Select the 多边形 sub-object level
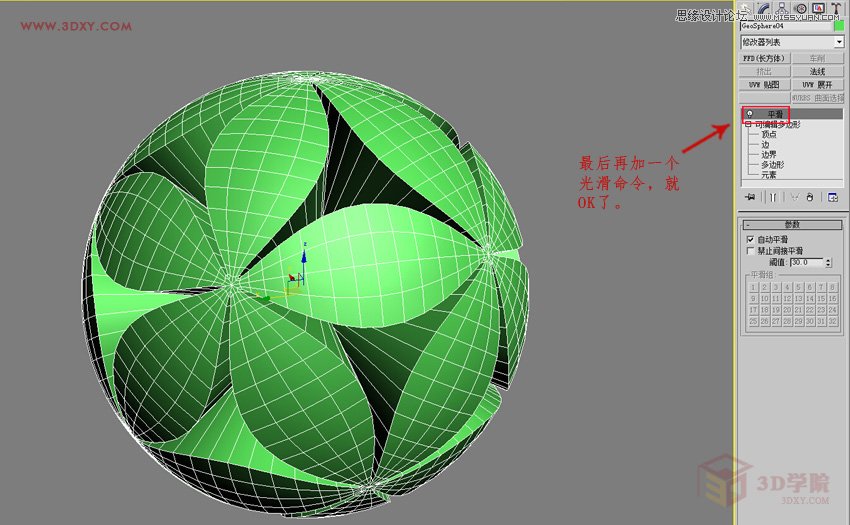Screen dimensions: 850x525 [x=771, y=164]
